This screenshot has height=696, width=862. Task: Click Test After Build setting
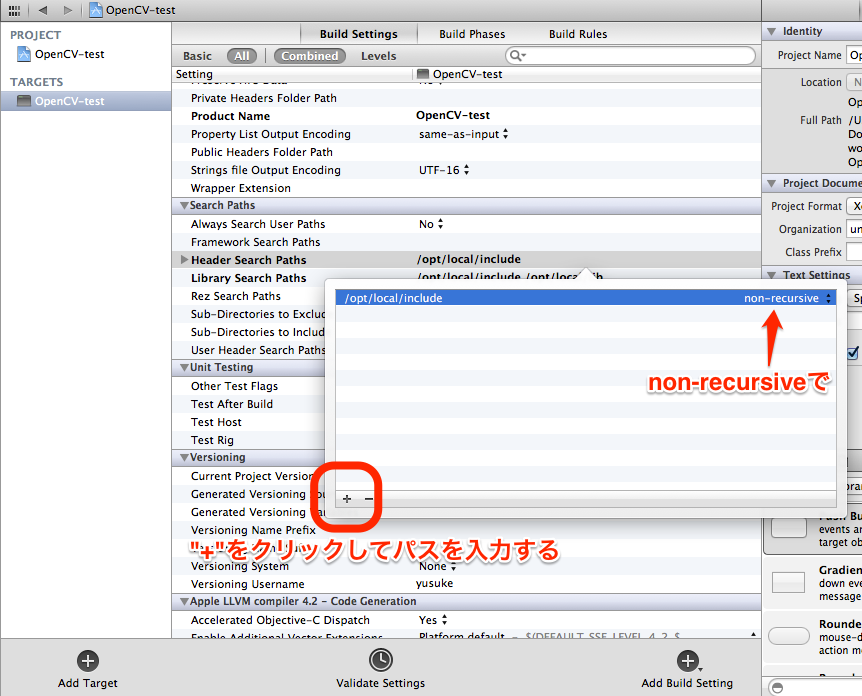click(x=231, y=404)
